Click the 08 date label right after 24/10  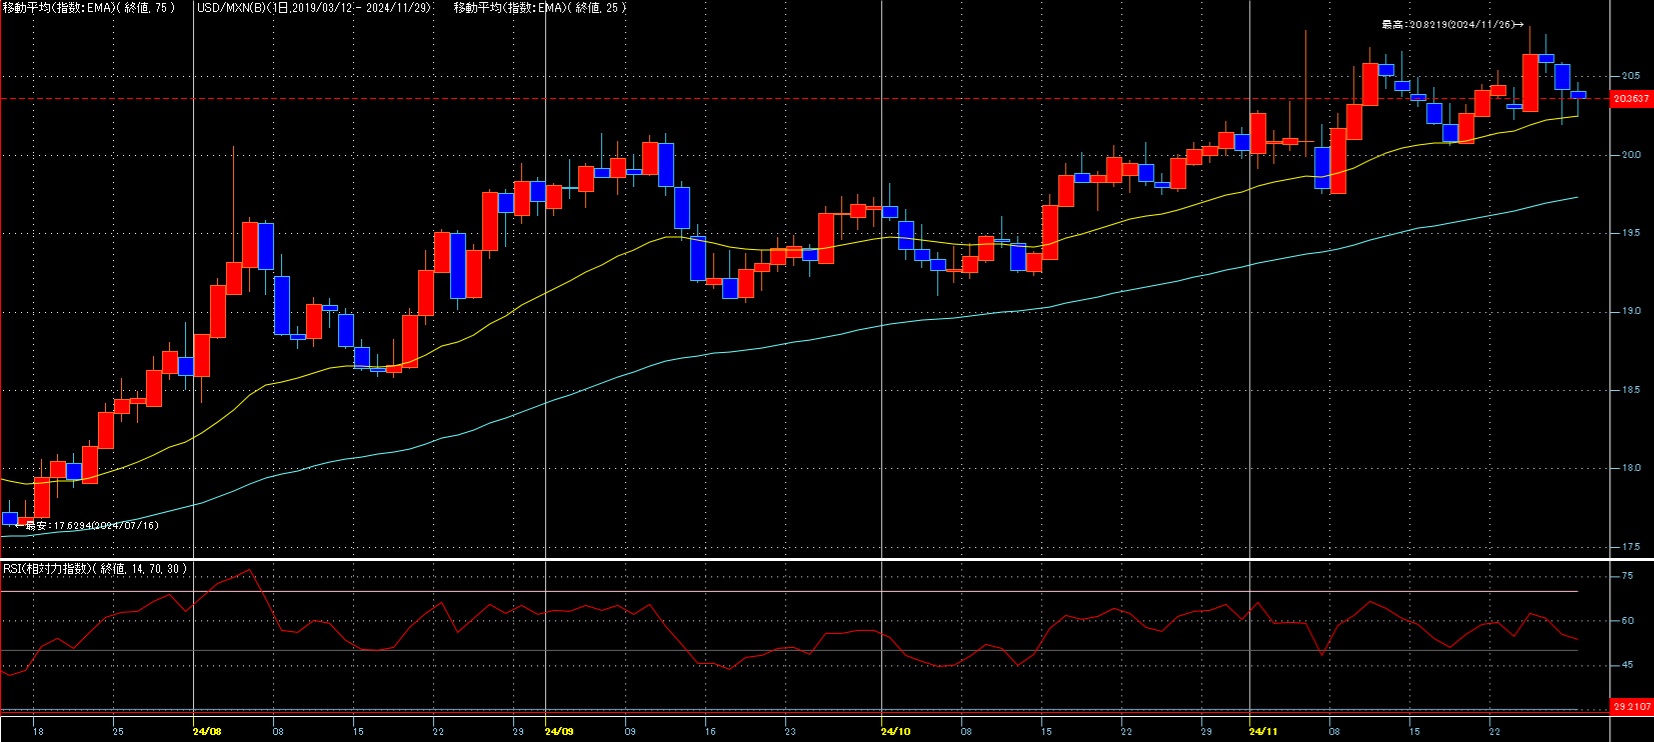click(966, 732)
